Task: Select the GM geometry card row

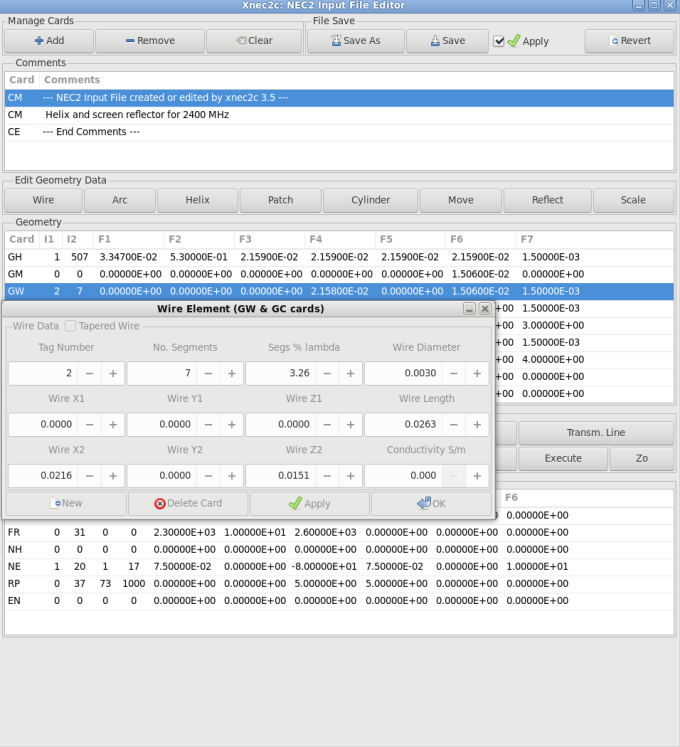Action: tap(339, 274)
